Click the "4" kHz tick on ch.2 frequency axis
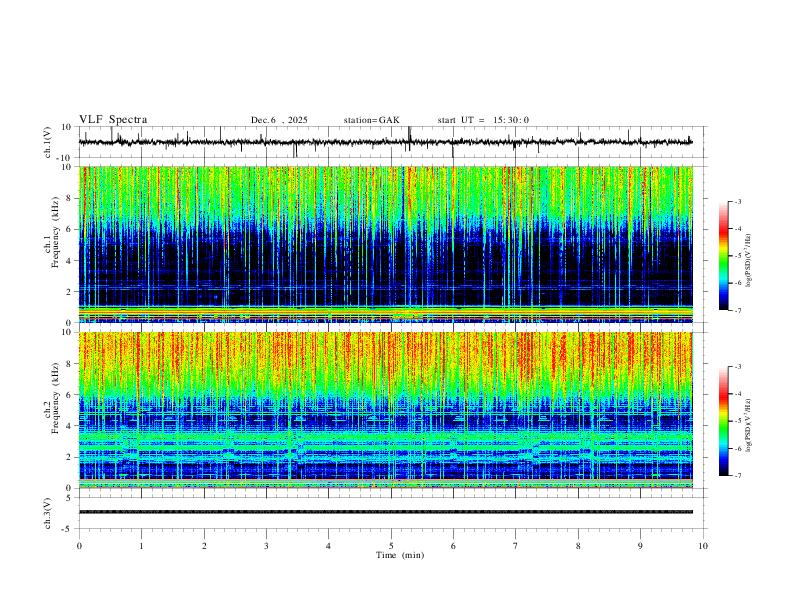Viewport: 792px width, 612px height. (70, 426)
